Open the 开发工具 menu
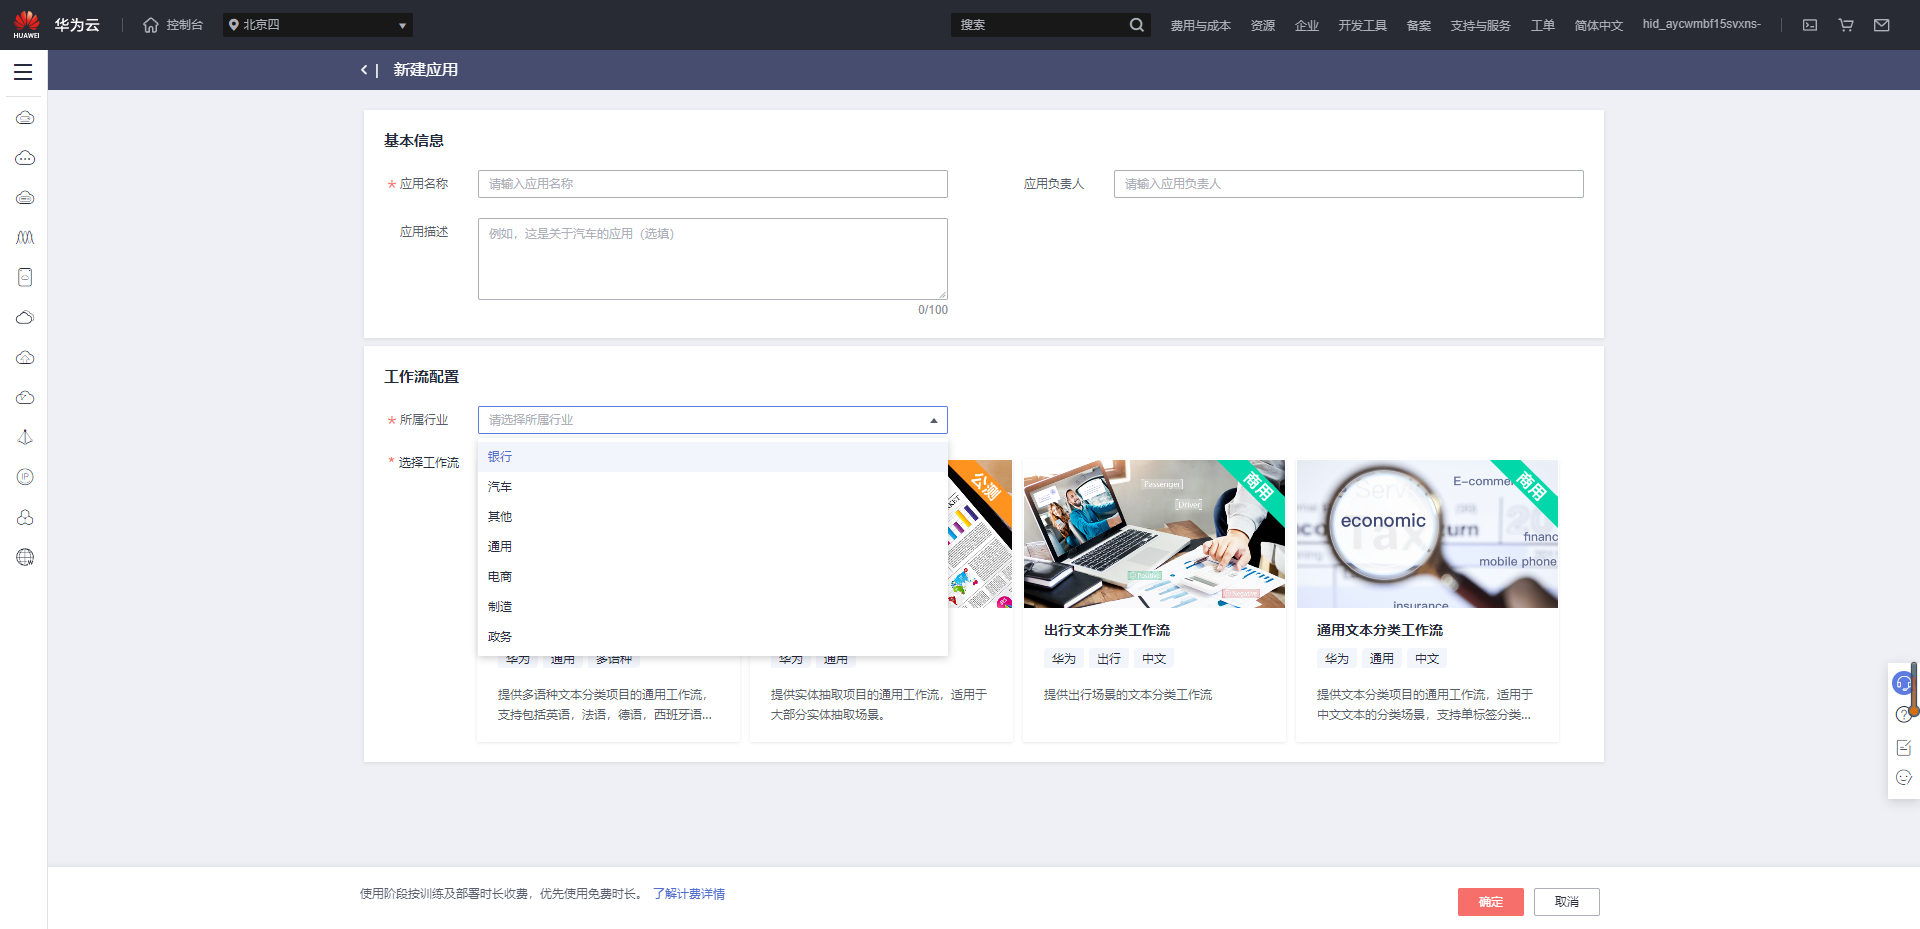1920x929 pixels. click(x=1362, y=24)
